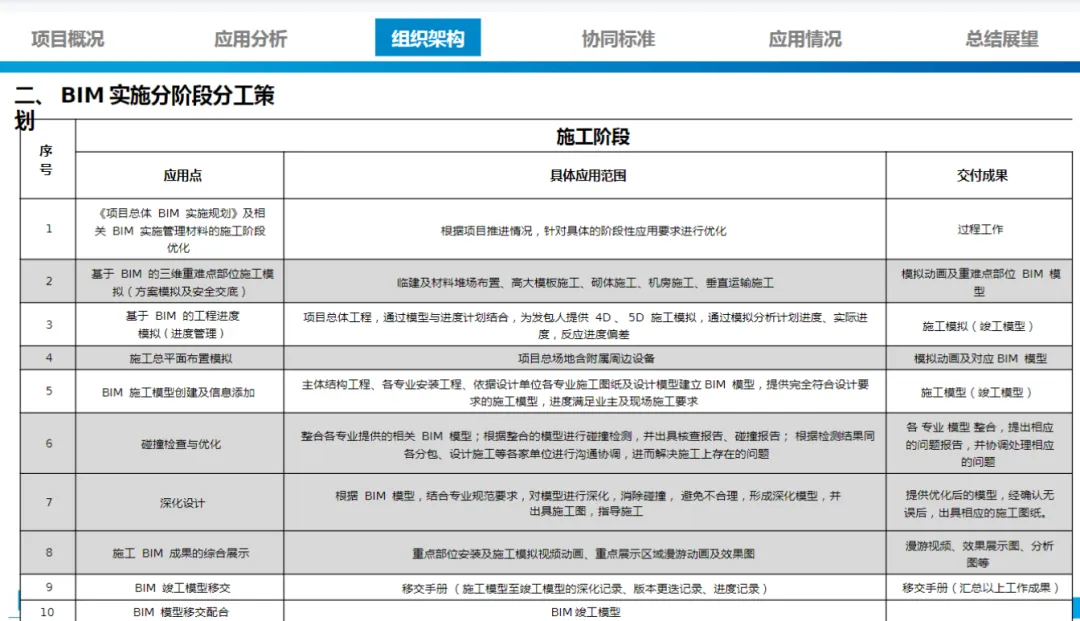Select 基于 BIM 的工程进度模拟 cell
The height and width of the screenshot is (621, 1080).
180,324
